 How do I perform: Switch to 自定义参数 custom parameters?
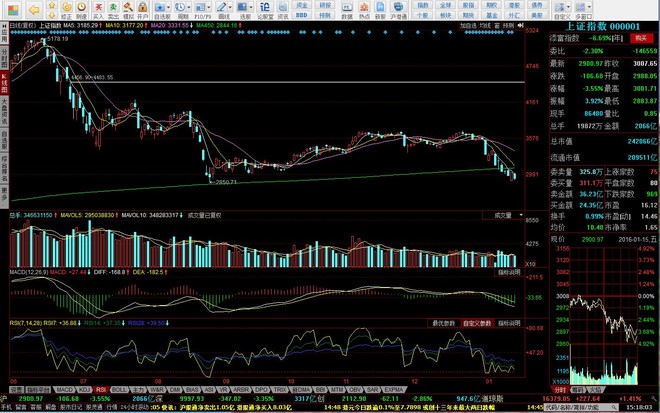click(477, 323)
